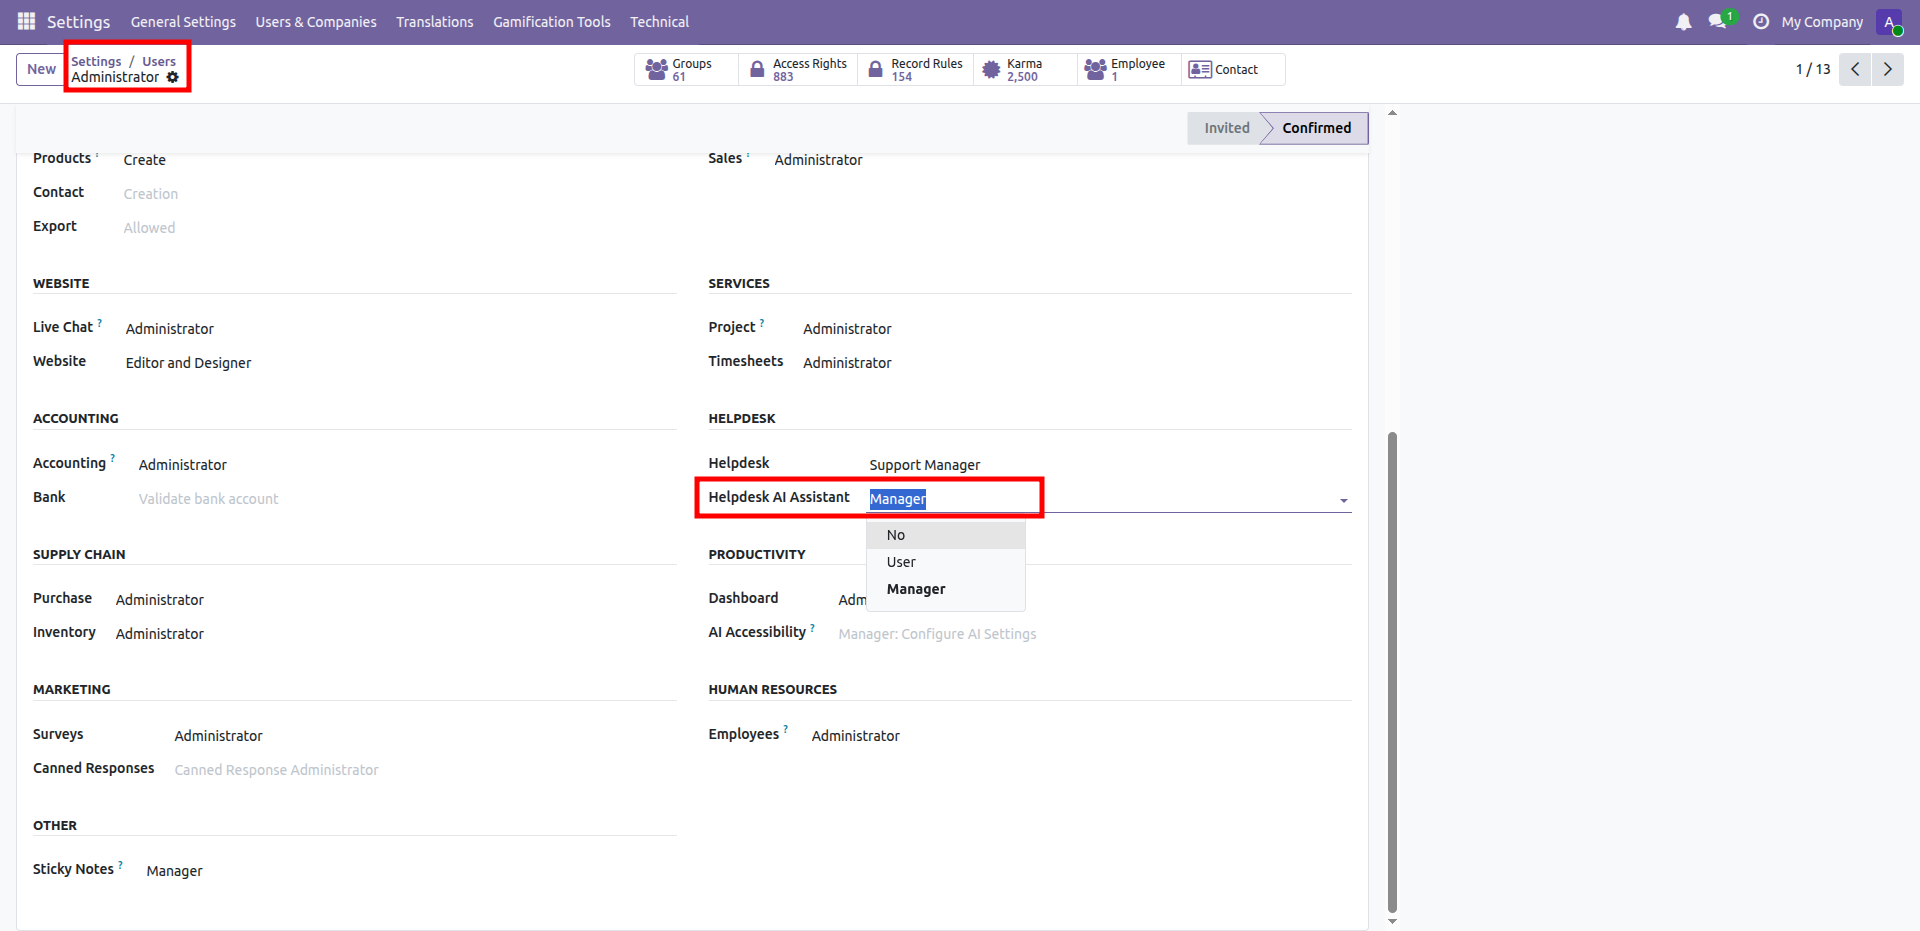Screen dimensions: 1920x931
Task: Open General Settings menu
Action: pos(183,22)
